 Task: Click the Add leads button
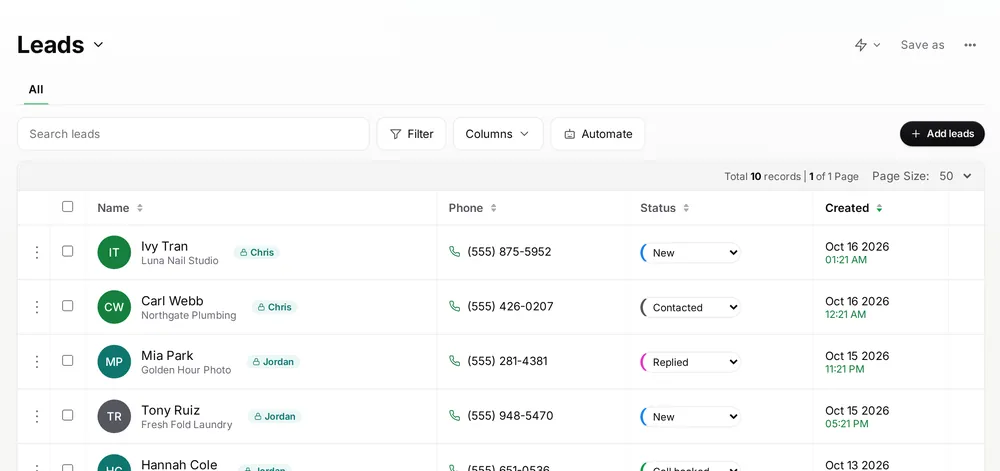942,134
